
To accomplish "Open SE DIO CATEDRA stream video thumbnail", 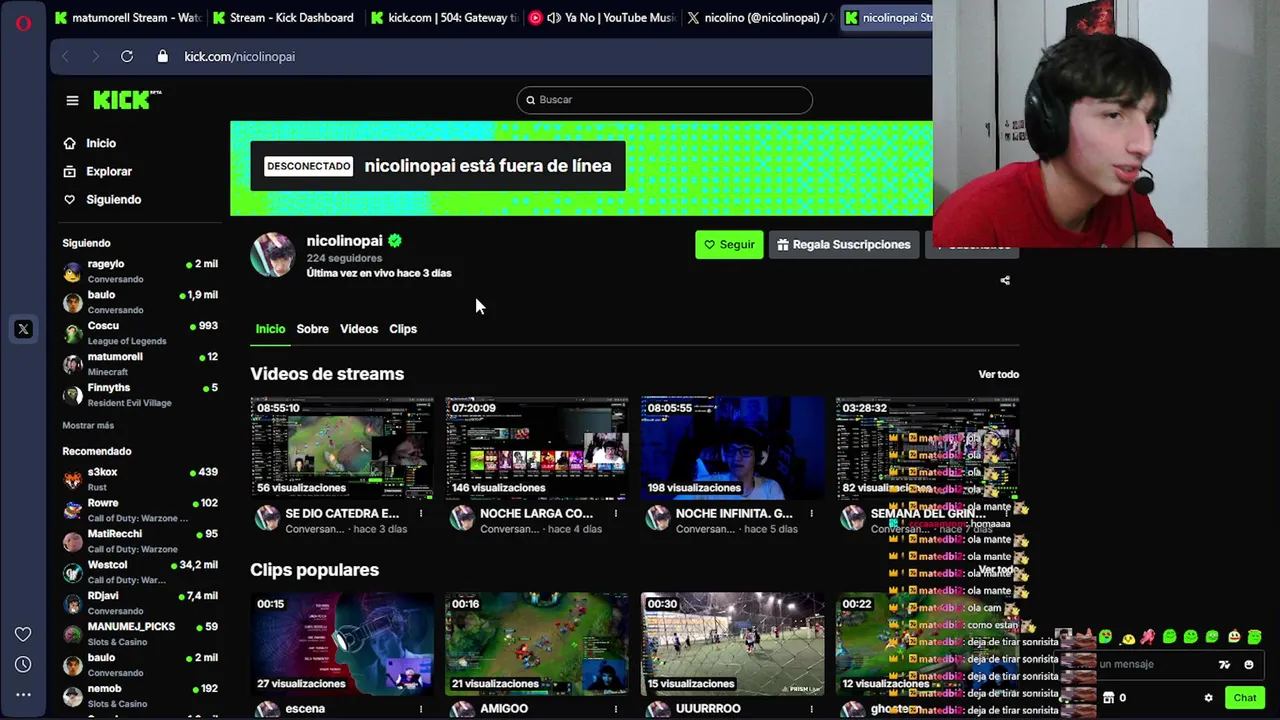I will click(x=342, y=448).
